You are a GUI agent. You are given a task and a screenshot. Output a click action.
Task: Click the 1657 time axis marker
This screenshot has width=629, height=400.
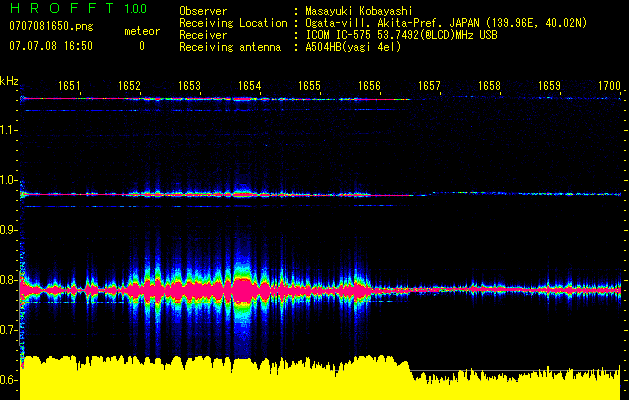429,86
